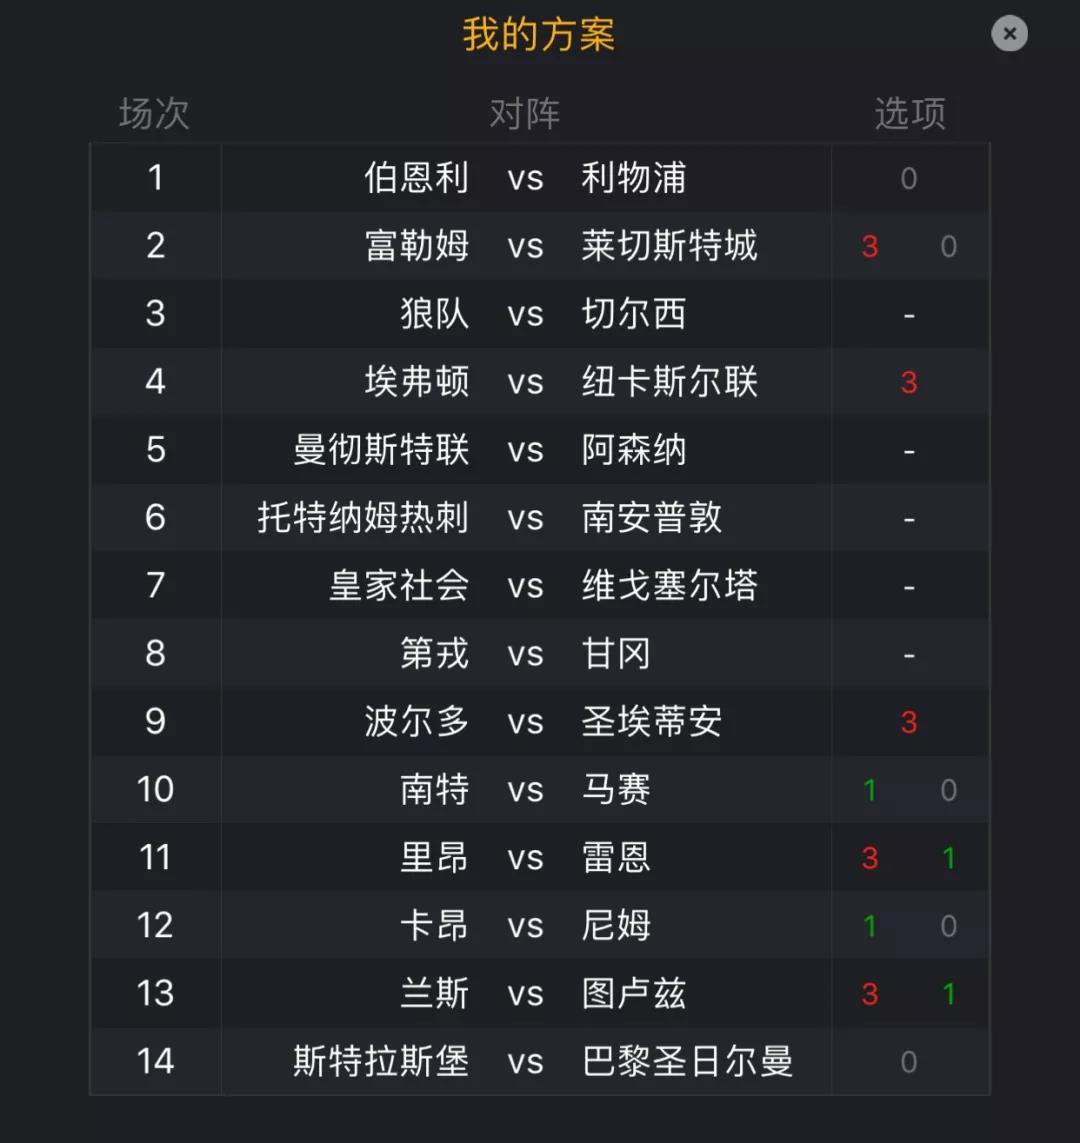Click red option 3 for 波尔多 match
This screenshot has height=1143, width=1080.
pyautogui.click(x=909, y=722)
